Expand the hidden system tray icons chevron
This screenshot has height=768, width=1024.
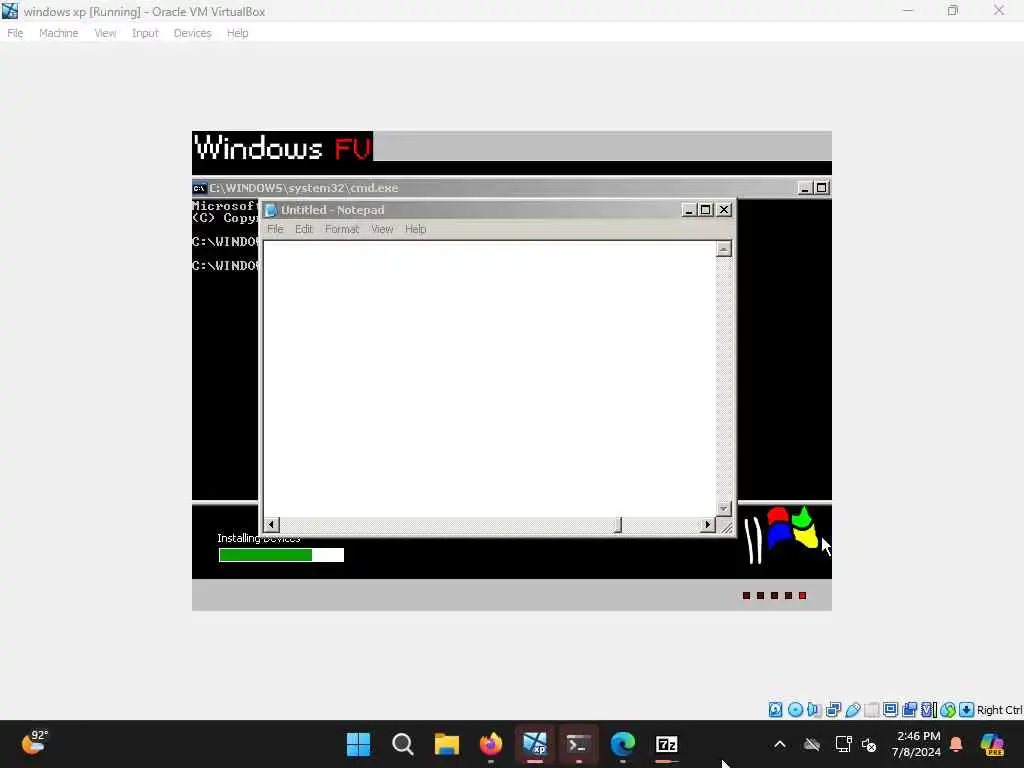[x=780, y=744]
